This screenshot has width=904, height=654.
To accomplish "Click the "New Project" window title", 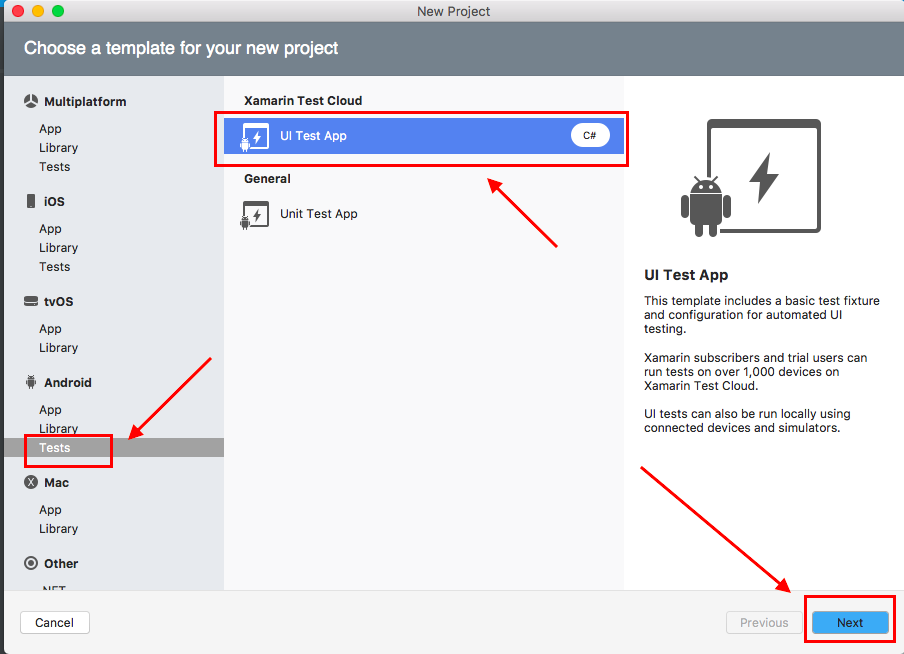I will click(454, 11).
